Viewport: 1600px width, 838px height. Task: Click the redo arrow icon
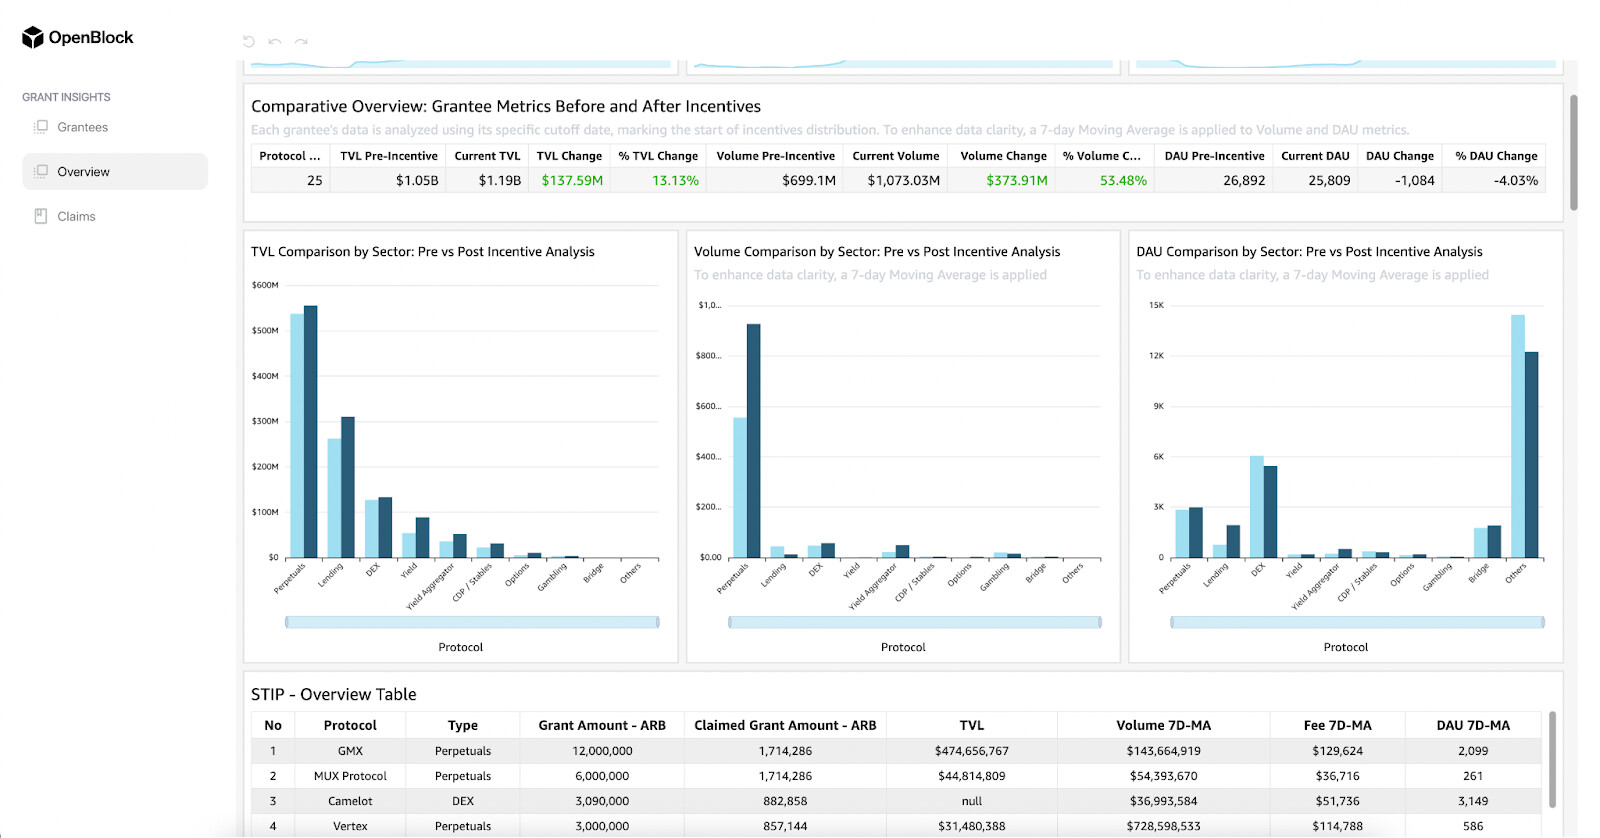[x=301, y=42]
